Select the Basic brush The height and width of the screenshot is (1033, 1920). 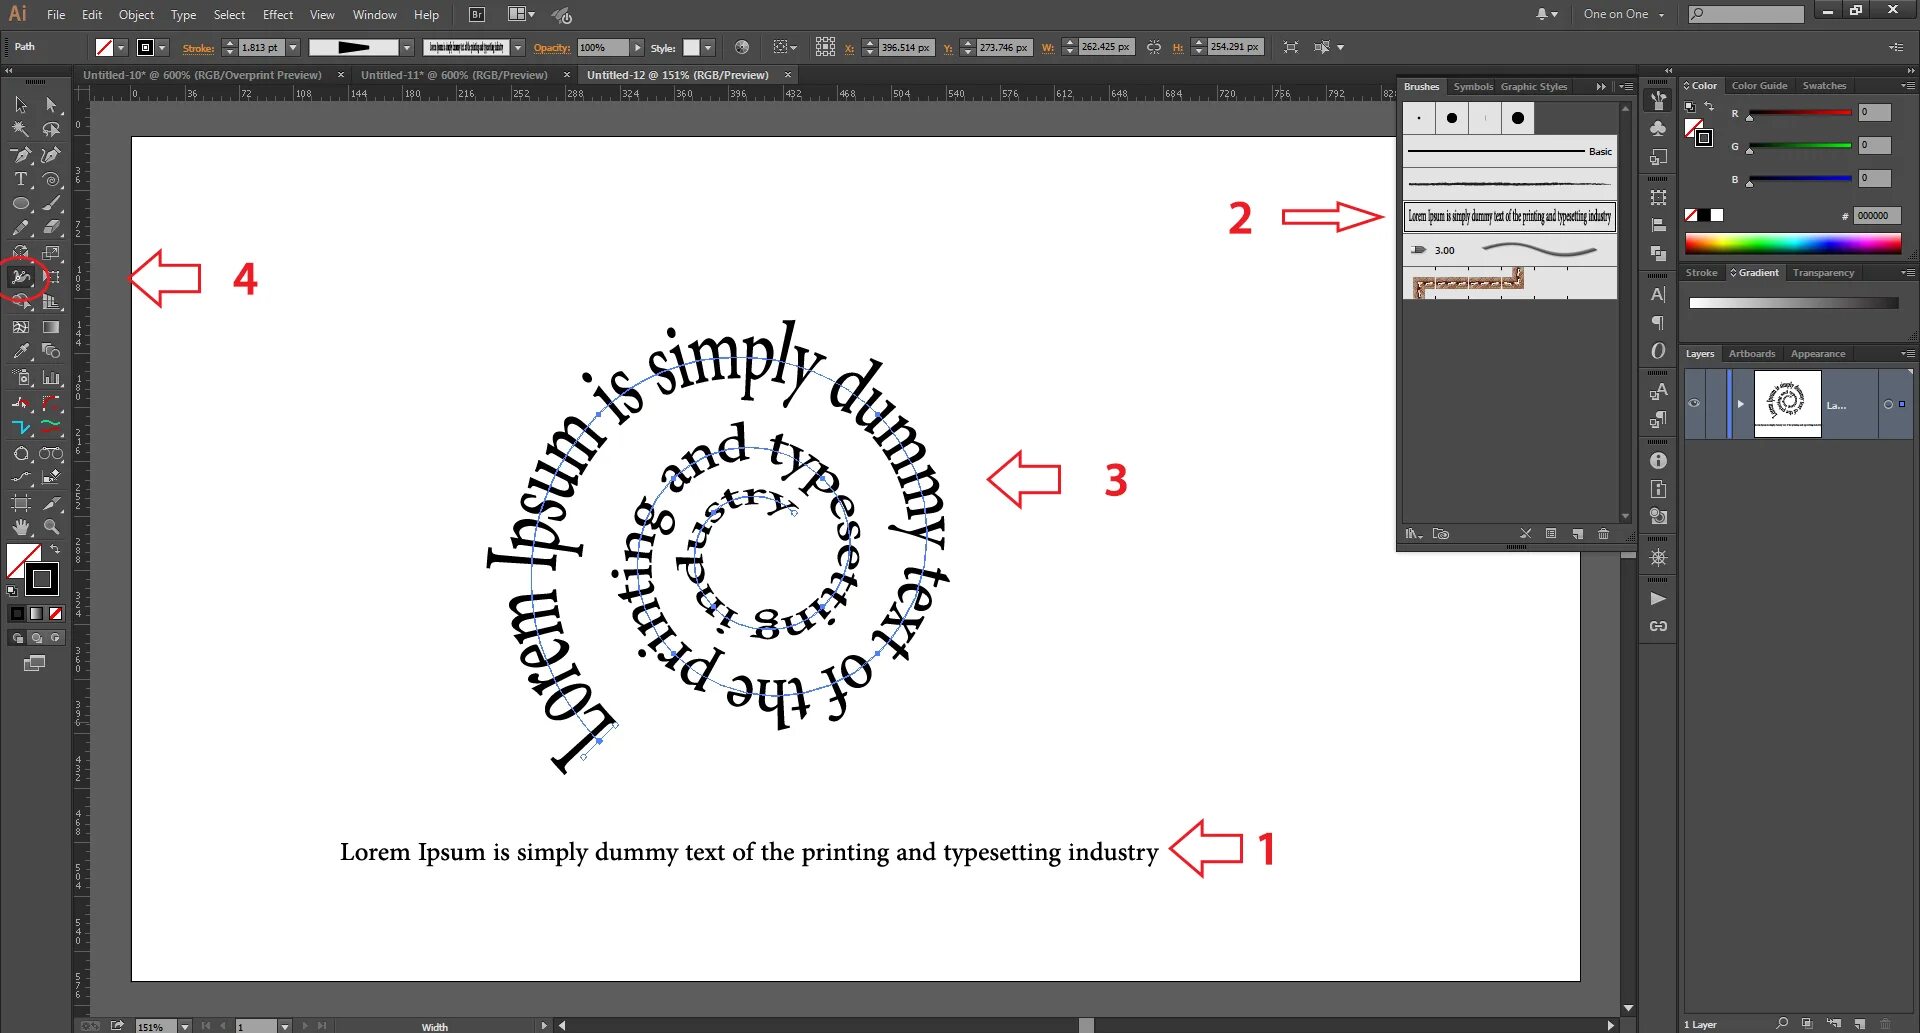[1509, 151]
